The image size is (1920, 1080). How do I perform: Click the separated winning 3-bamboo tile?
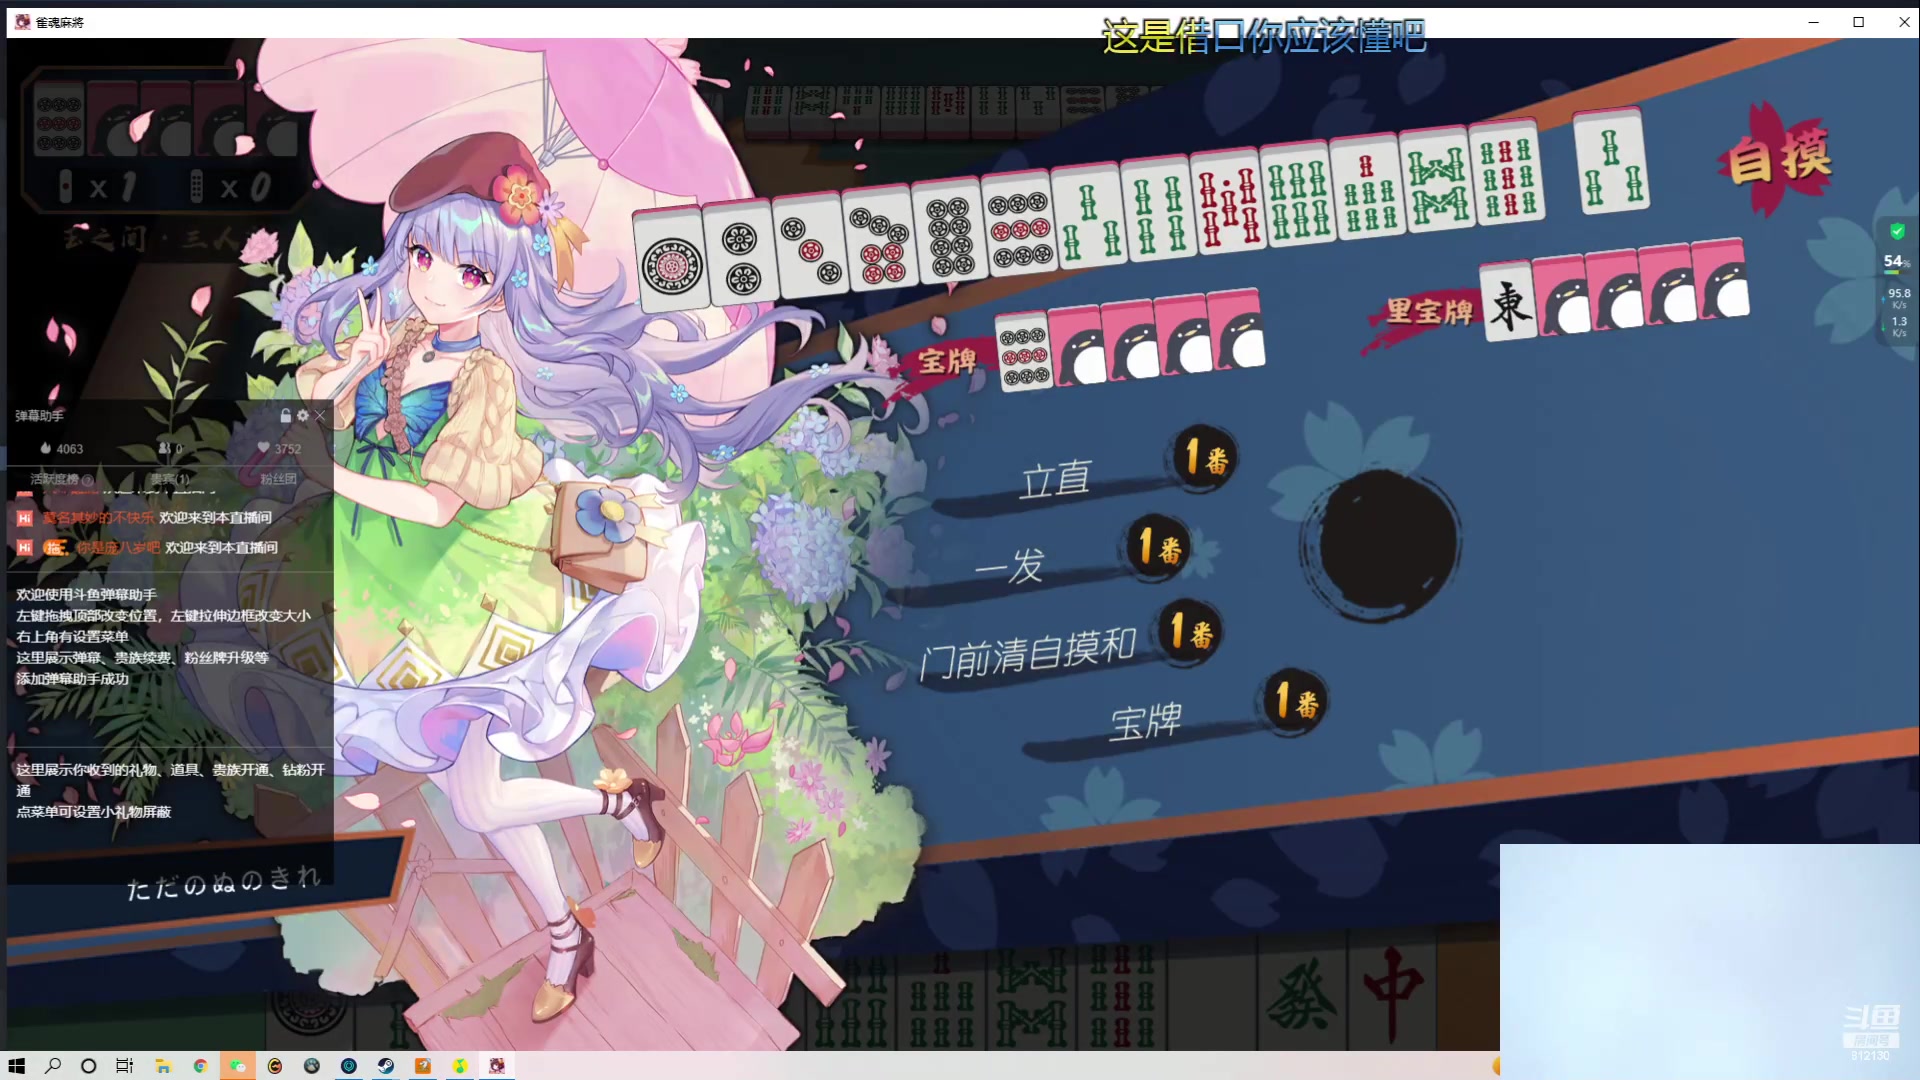(x=1611, y=162)
